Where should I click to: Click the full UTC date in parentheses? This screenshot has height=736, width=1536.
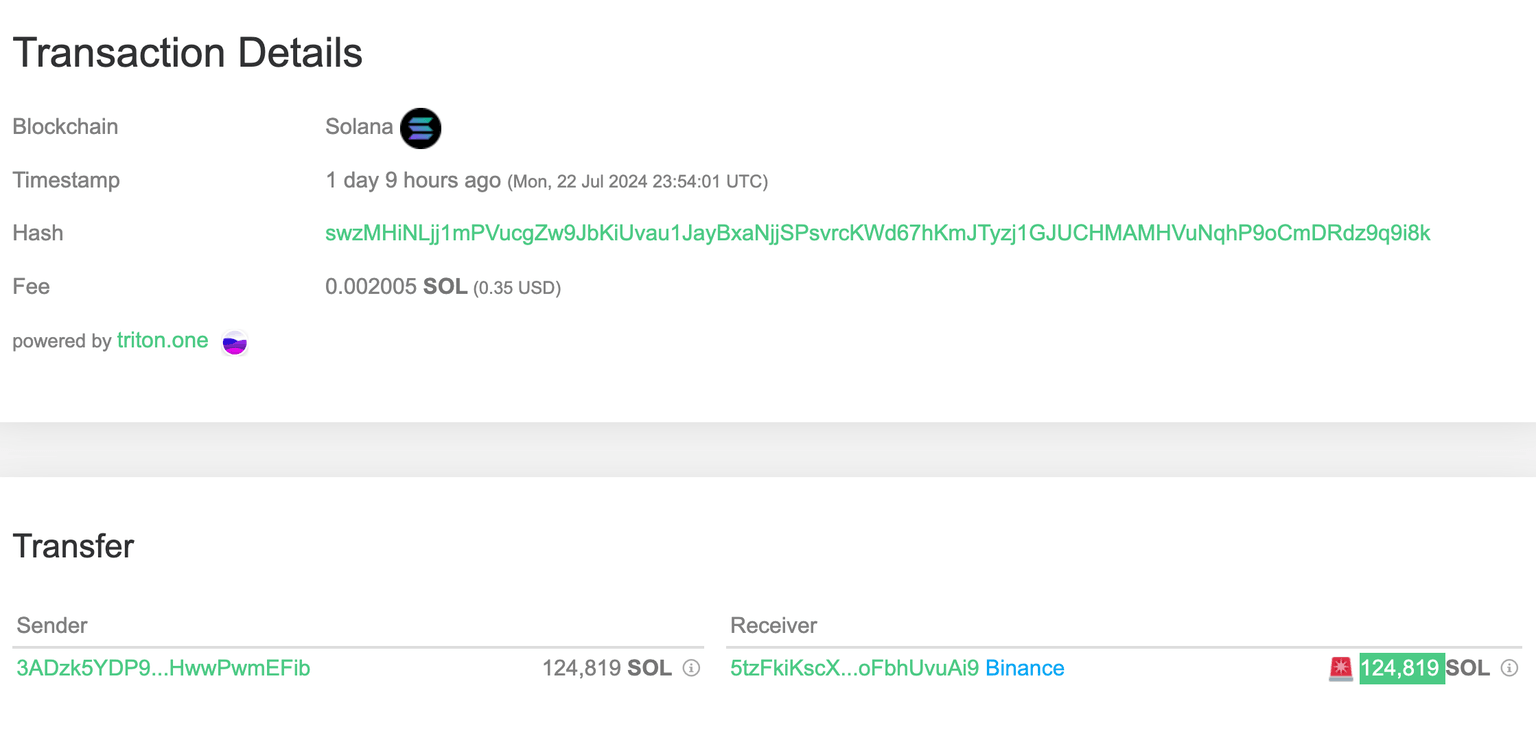click(x=638, y=182)
